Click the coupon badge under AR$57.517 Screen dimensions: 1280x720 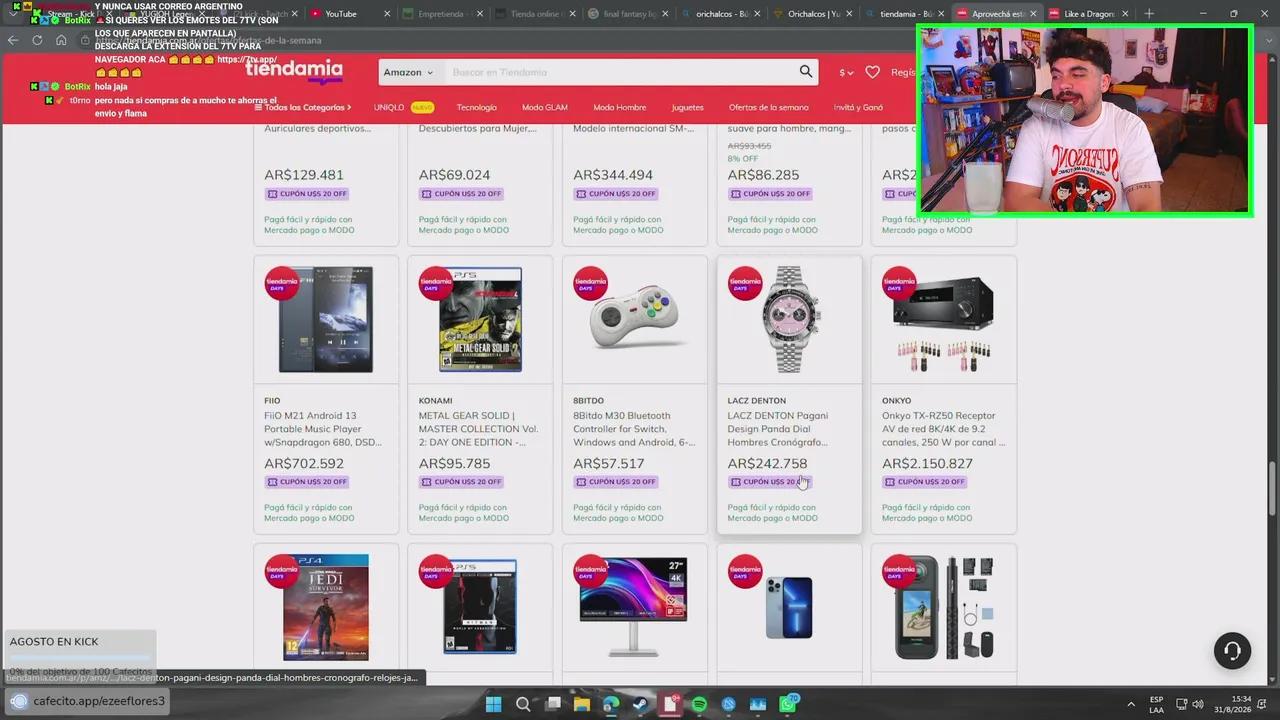[616, 482]
